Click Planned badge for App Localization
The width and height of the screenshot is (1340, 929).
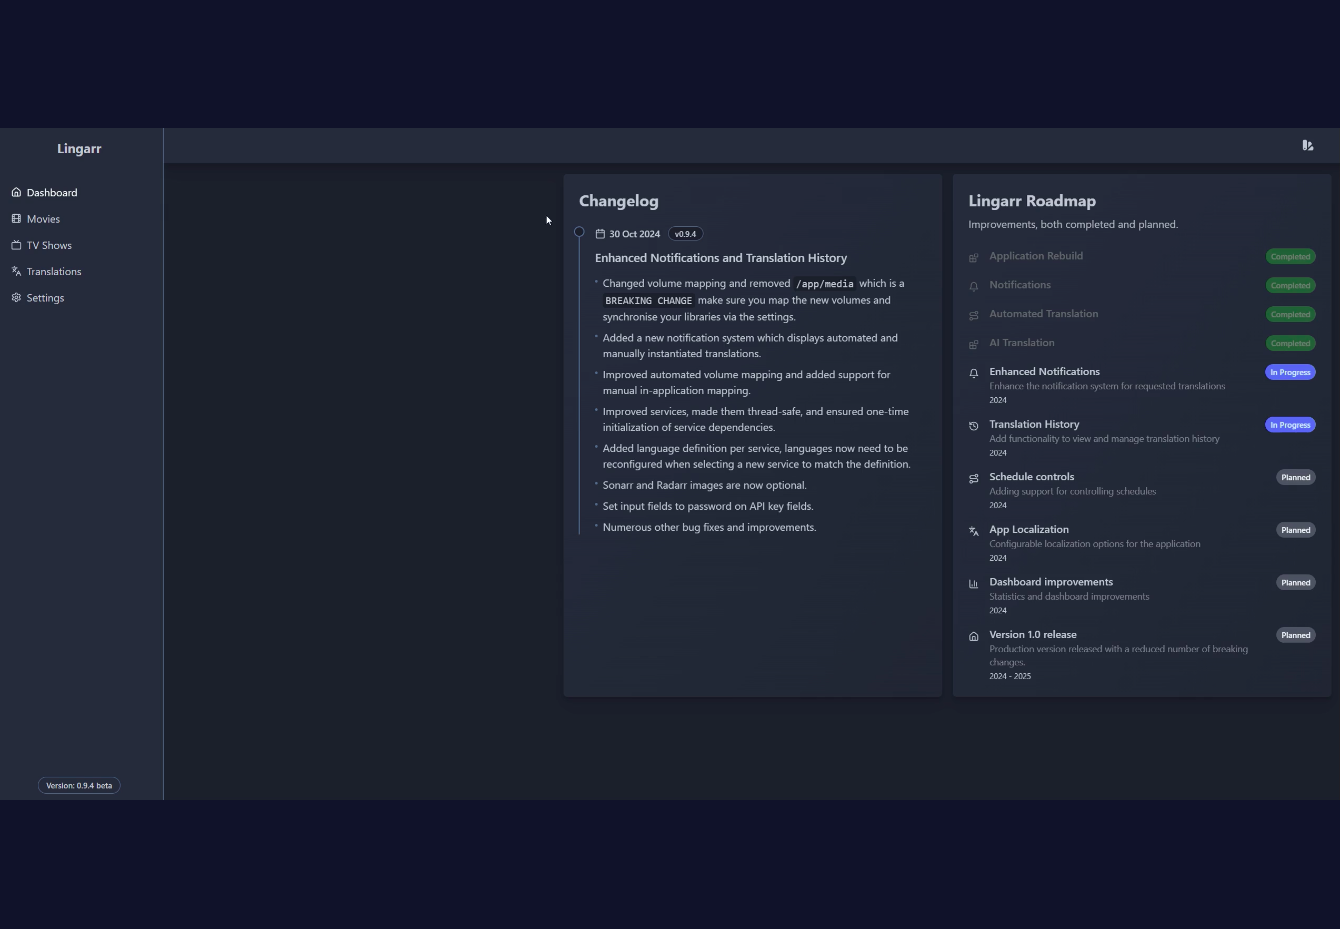(x=1296, y=530)
